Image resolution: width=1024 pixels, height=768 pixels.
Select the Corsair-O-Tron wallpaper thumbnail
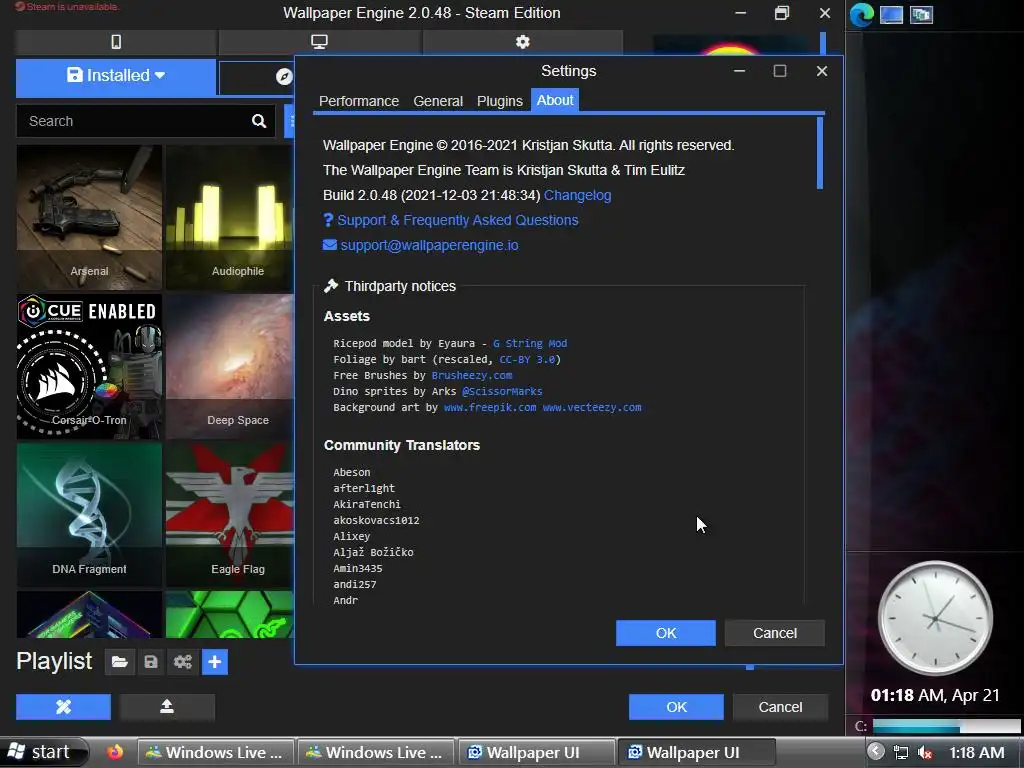[89, 366]
